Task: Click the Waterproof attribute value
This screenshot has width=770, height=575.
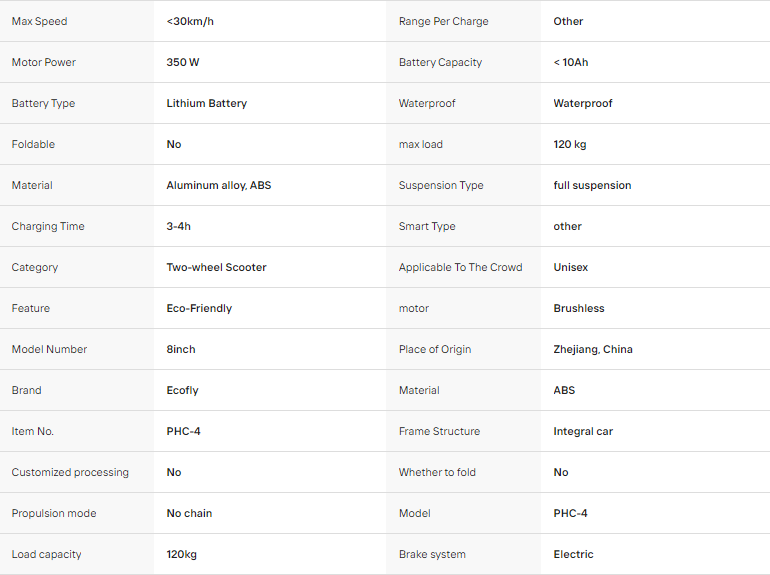Action: (x=583, y=103)
